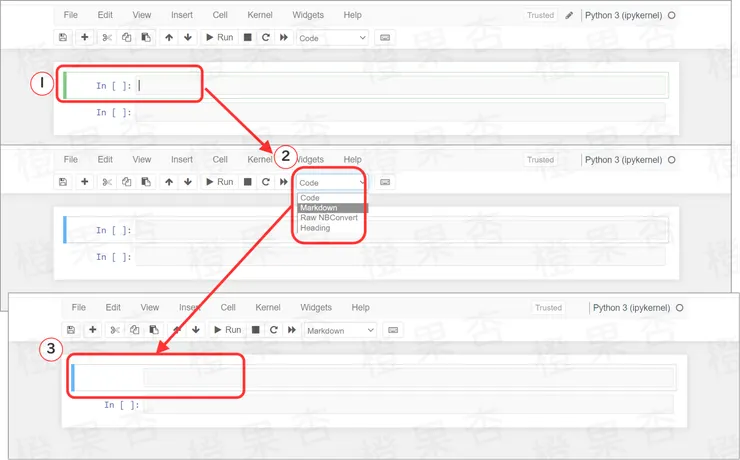Open the Kernel menu in the top panel
Image resolution: width=740 pixels, height=460 pixels.
click(x=260, y=15)
